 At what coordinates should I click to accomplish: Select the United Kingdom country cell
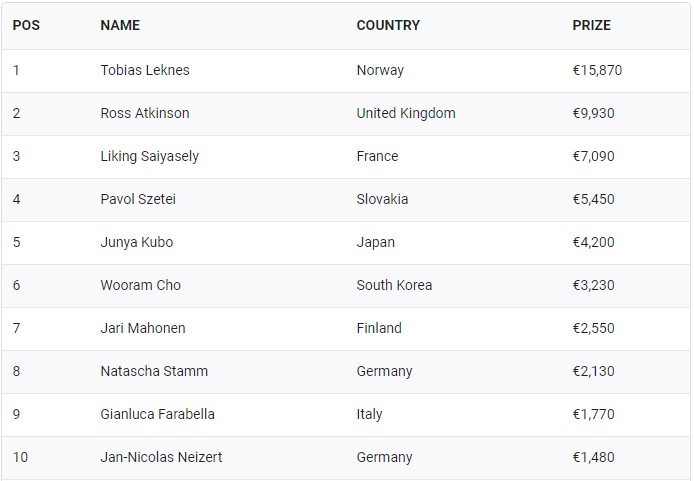point(406,114)
